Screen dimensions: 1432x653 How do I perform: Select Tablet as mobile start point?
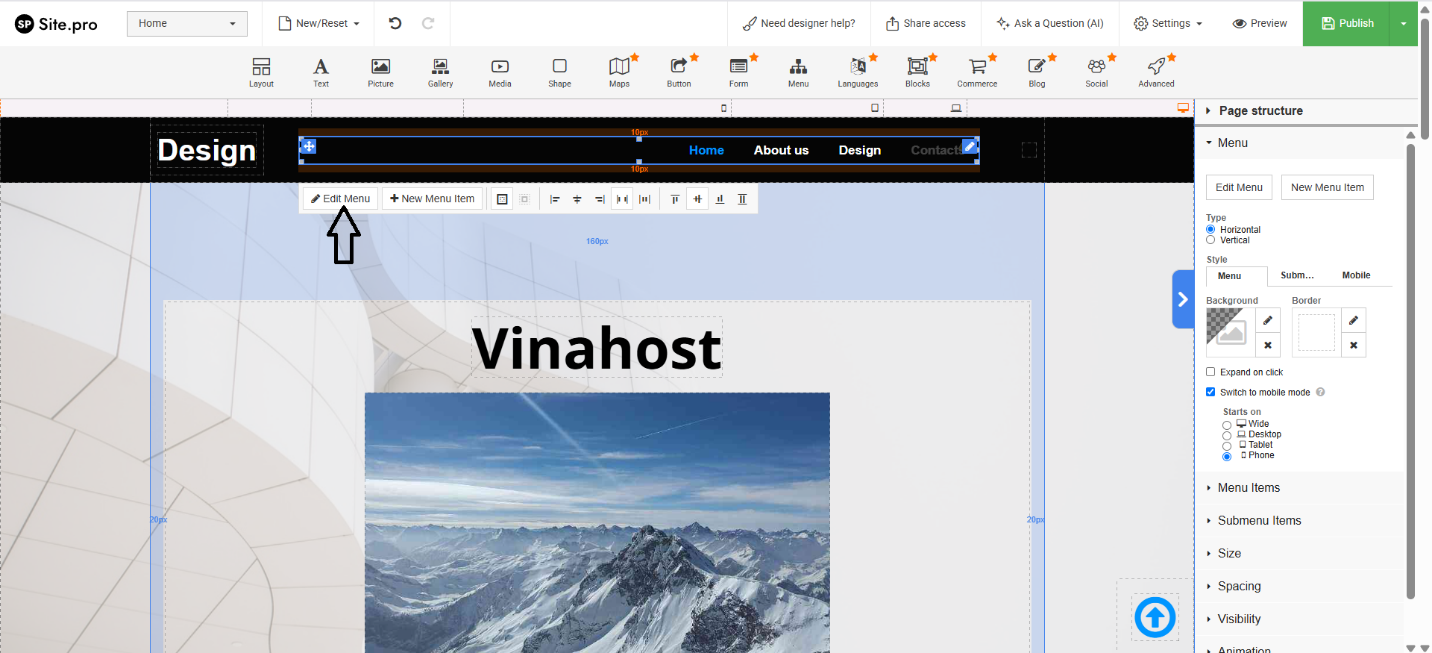pos(1227,445)
